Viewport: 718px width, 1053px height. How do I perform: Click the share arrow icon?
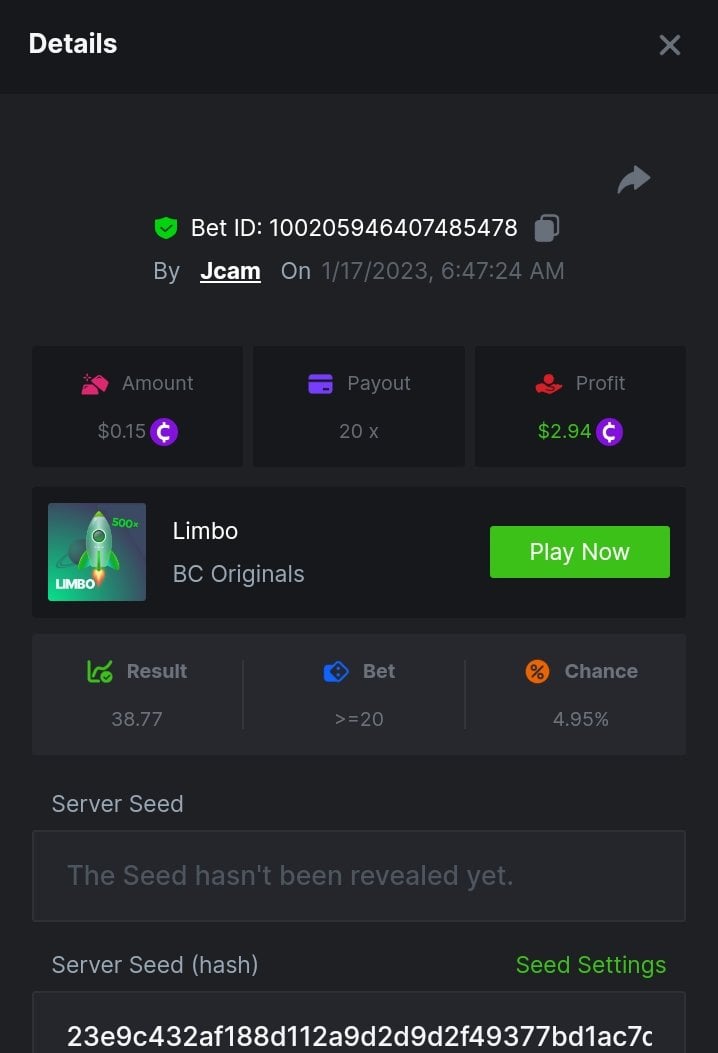[x=634, y=180]
